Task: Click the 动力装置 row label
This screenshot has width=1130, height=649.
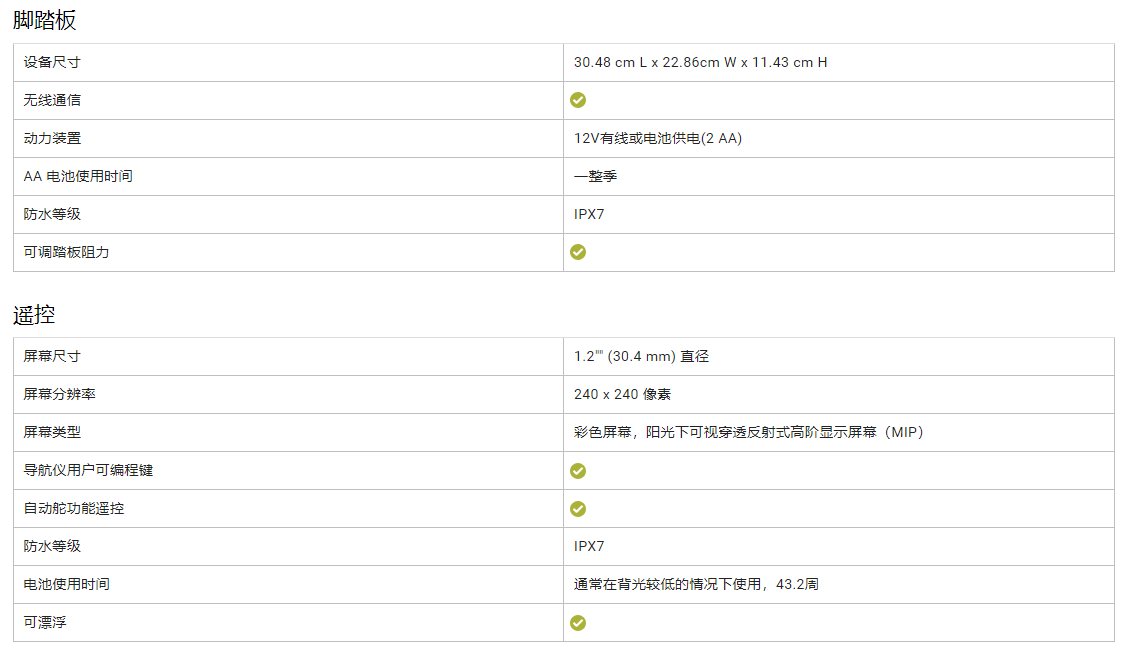Action: pos(52,138)
